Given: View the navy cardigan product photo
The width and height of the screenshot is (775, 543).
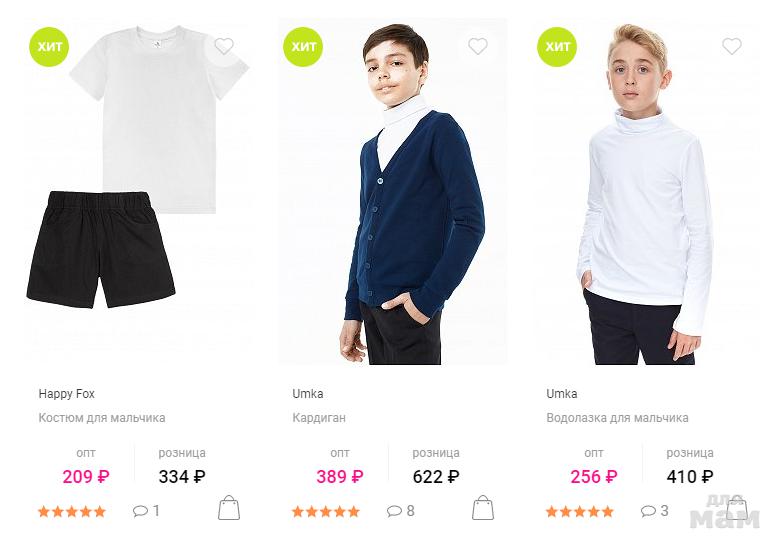Looking at the screenshot, I should (x=392, y=191).
